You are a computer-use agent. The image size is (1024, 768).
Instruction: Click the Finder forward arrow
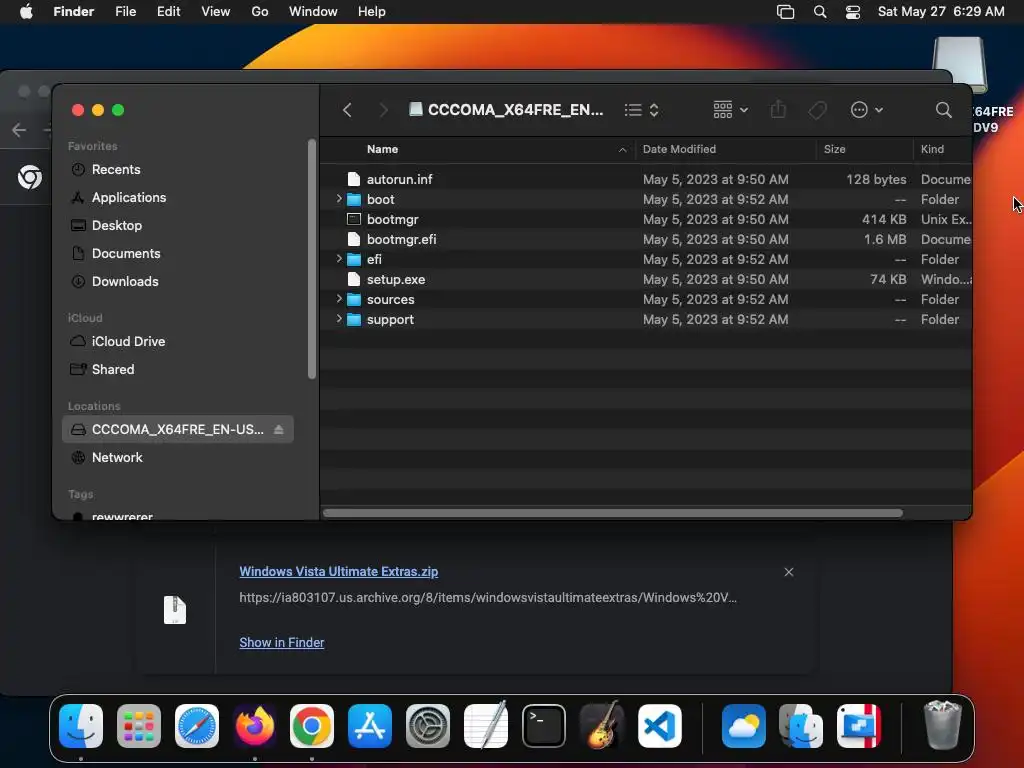383,110
